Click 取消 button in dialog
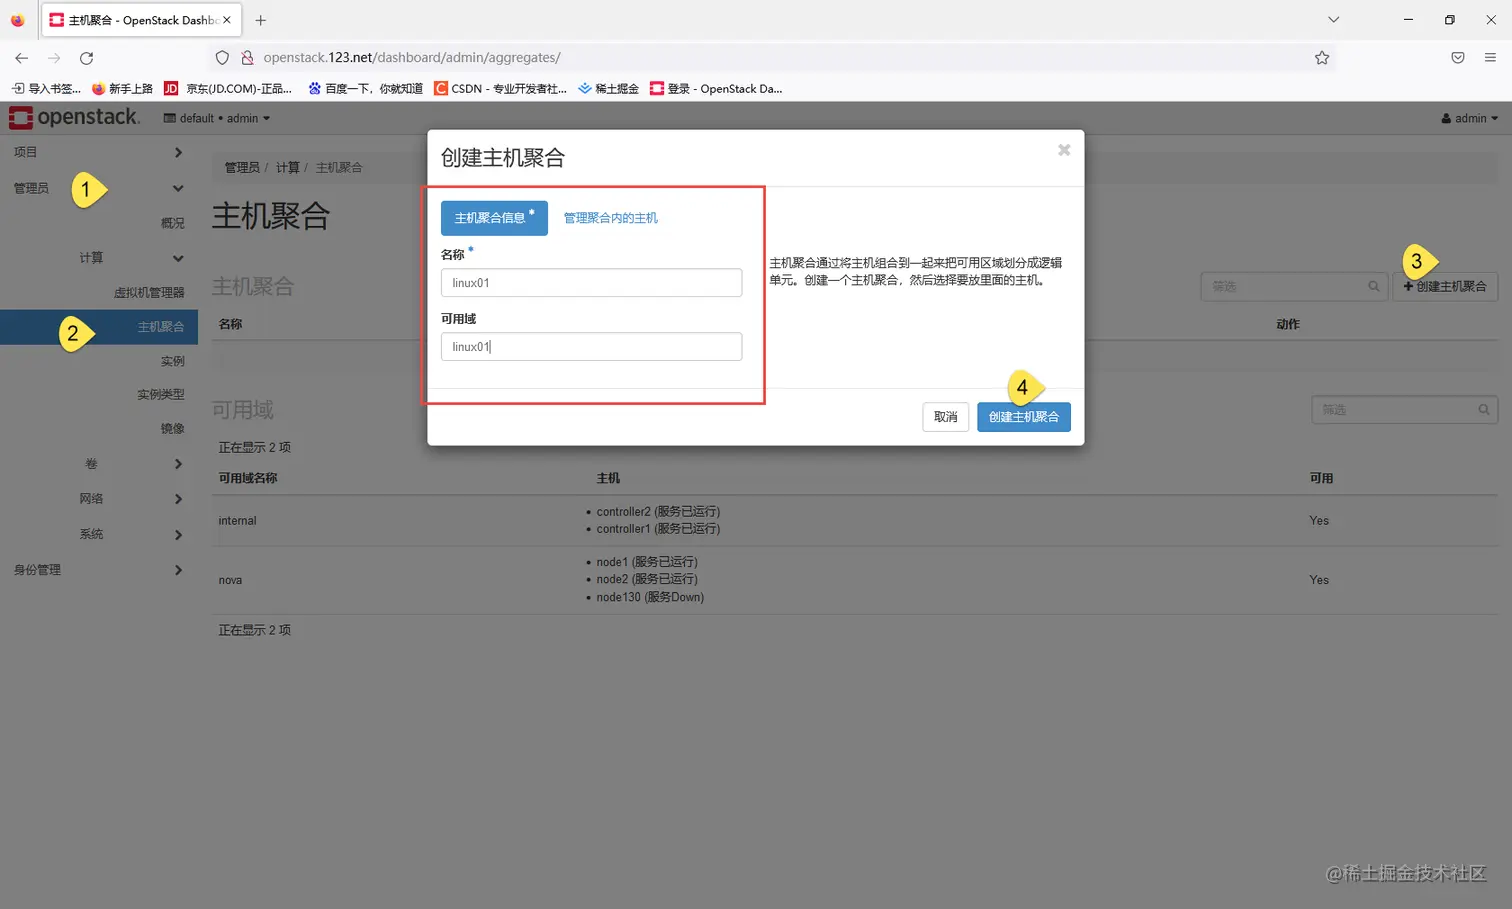This screenshot has height=909, width=1512. tap(945, 417)
